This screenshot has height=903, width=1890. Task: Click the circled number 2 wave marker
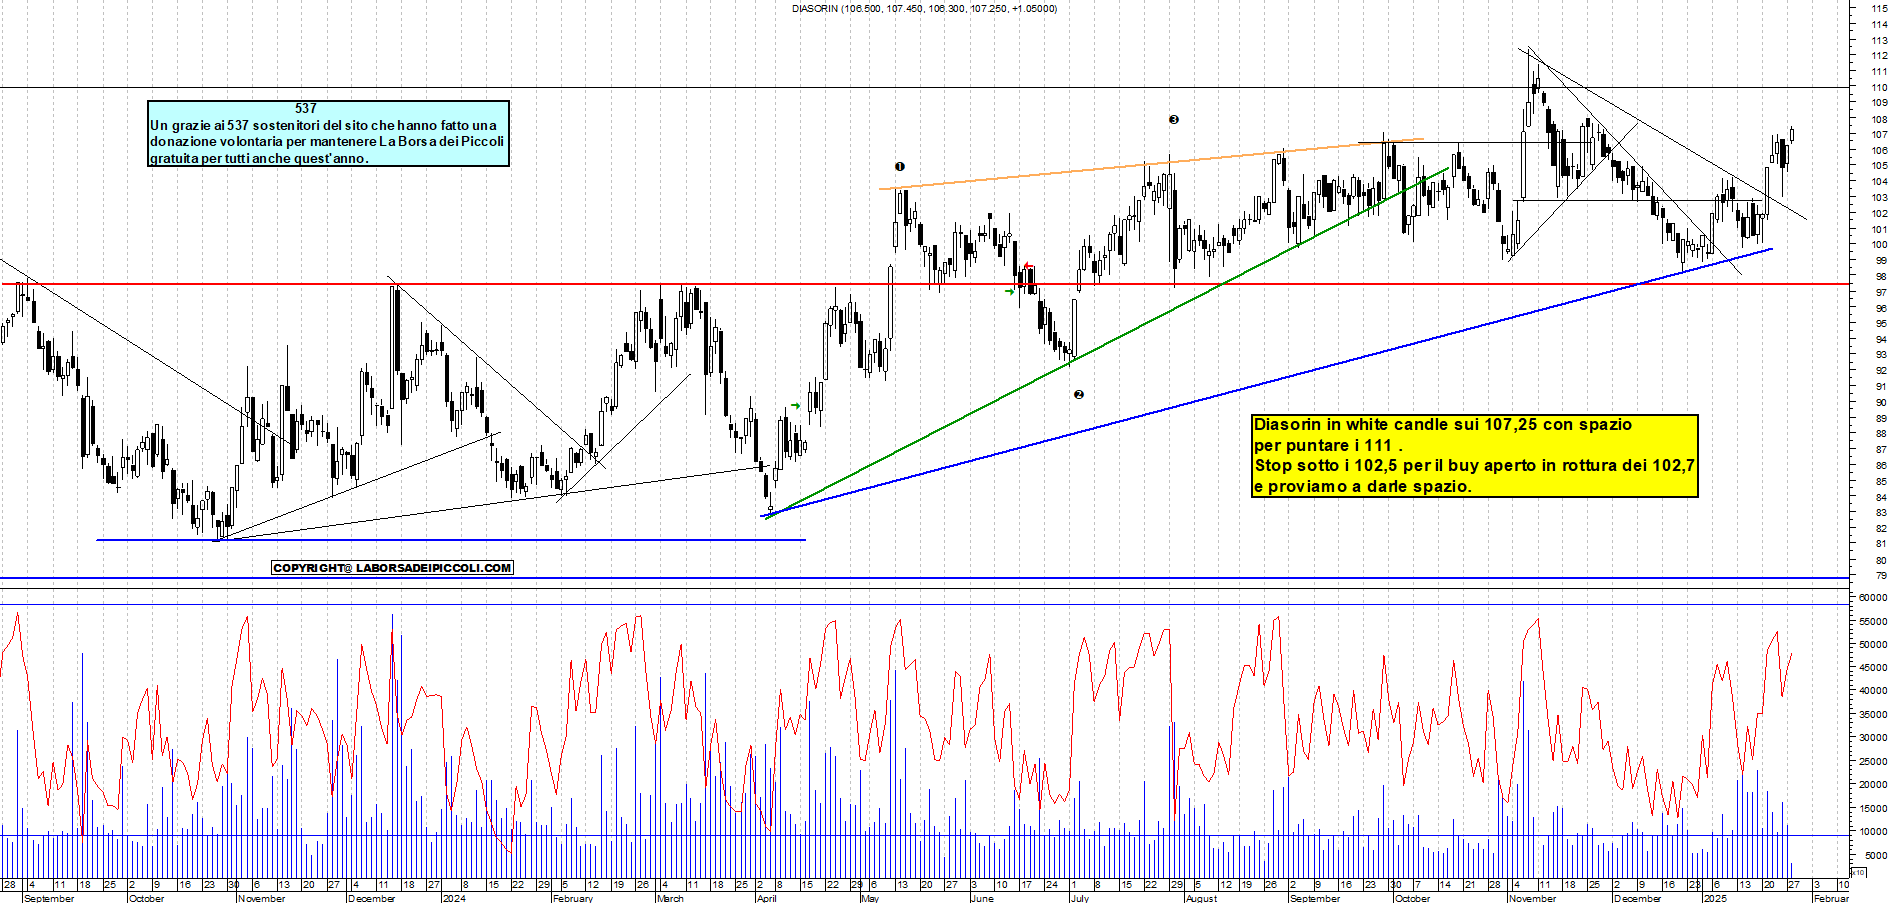coord(1078,395)
